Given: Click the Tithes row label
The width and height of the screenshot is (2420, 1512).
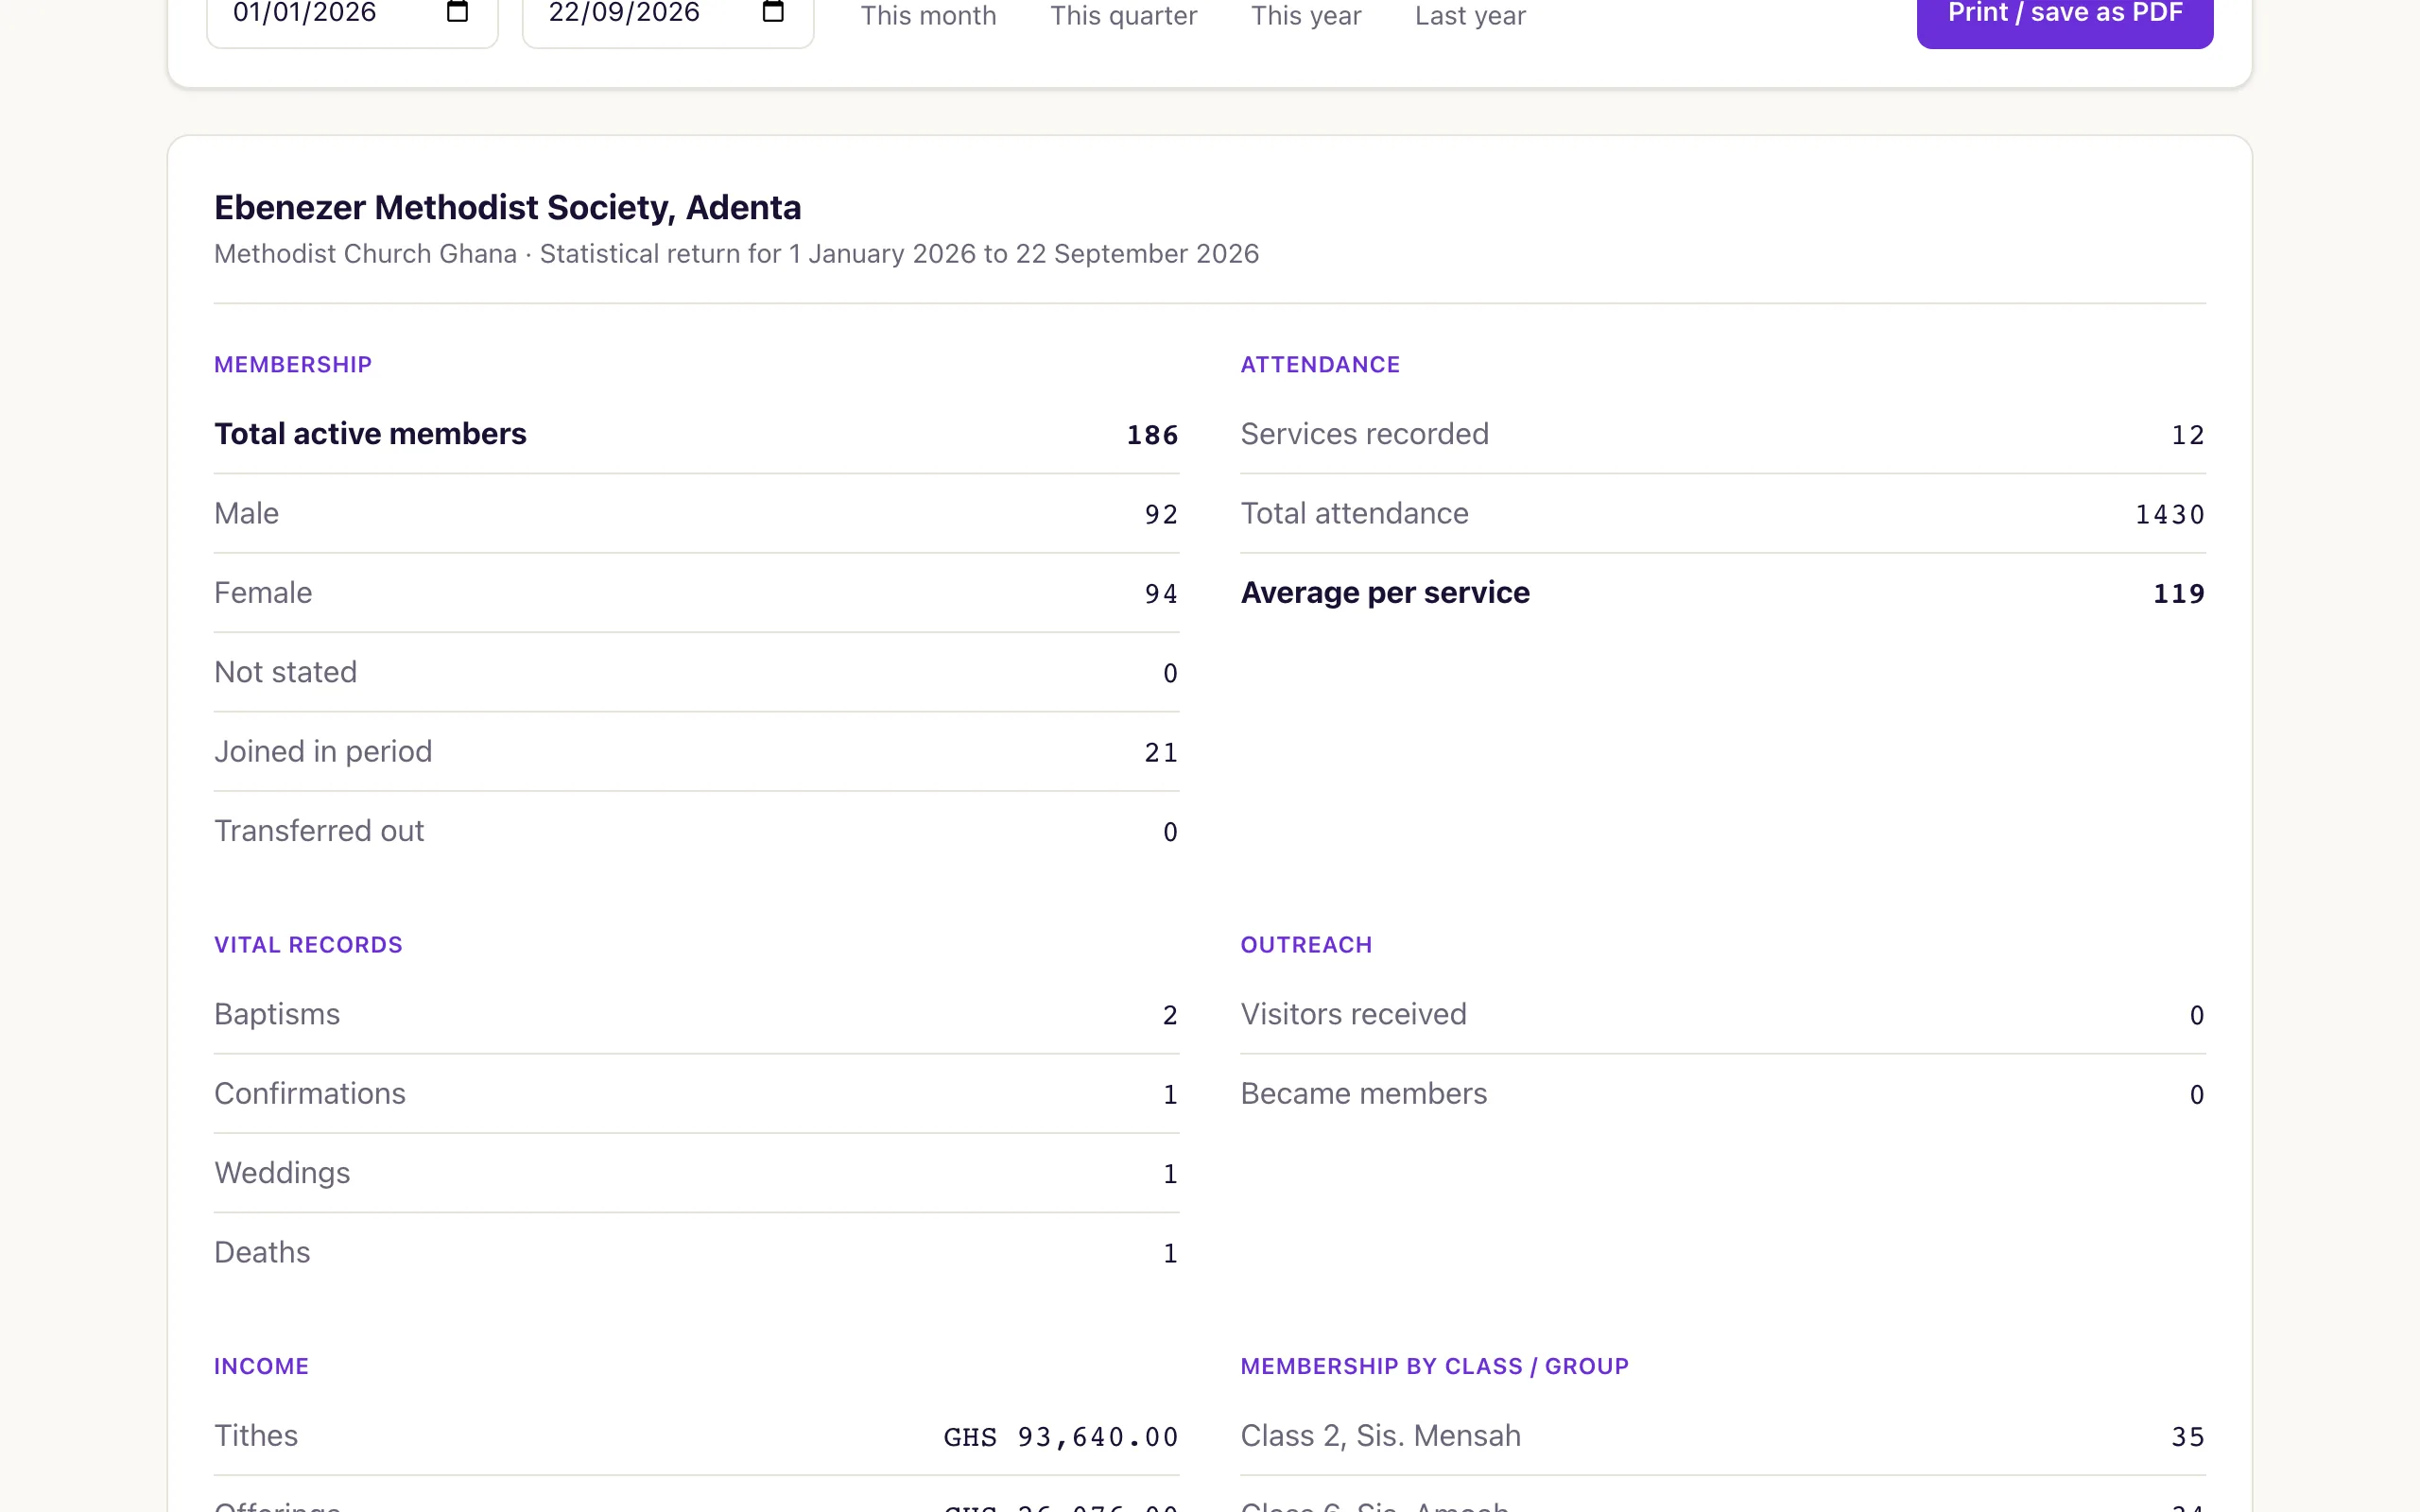Looking at the screenshot, I should [256, 1436].
